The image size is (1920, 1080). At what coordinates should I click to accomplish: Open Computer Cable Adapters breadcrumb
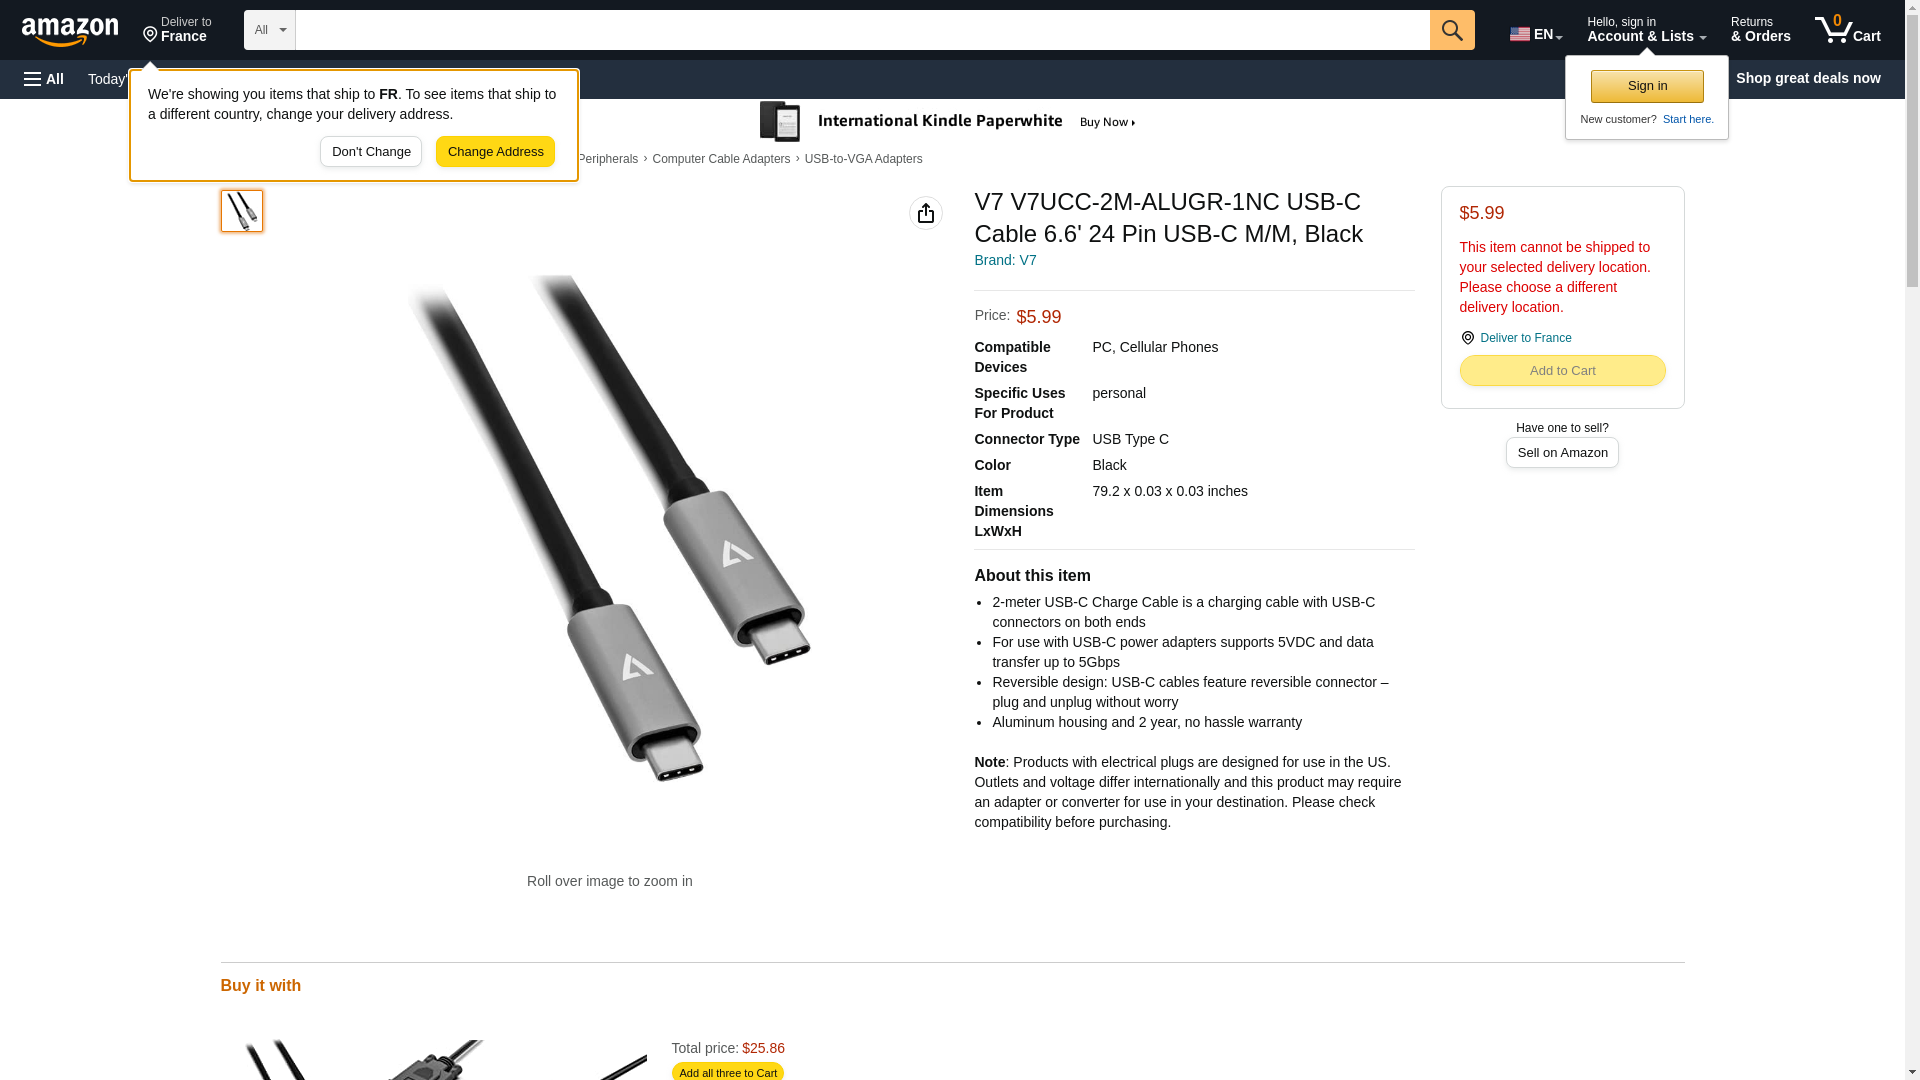tap(721, 159)
